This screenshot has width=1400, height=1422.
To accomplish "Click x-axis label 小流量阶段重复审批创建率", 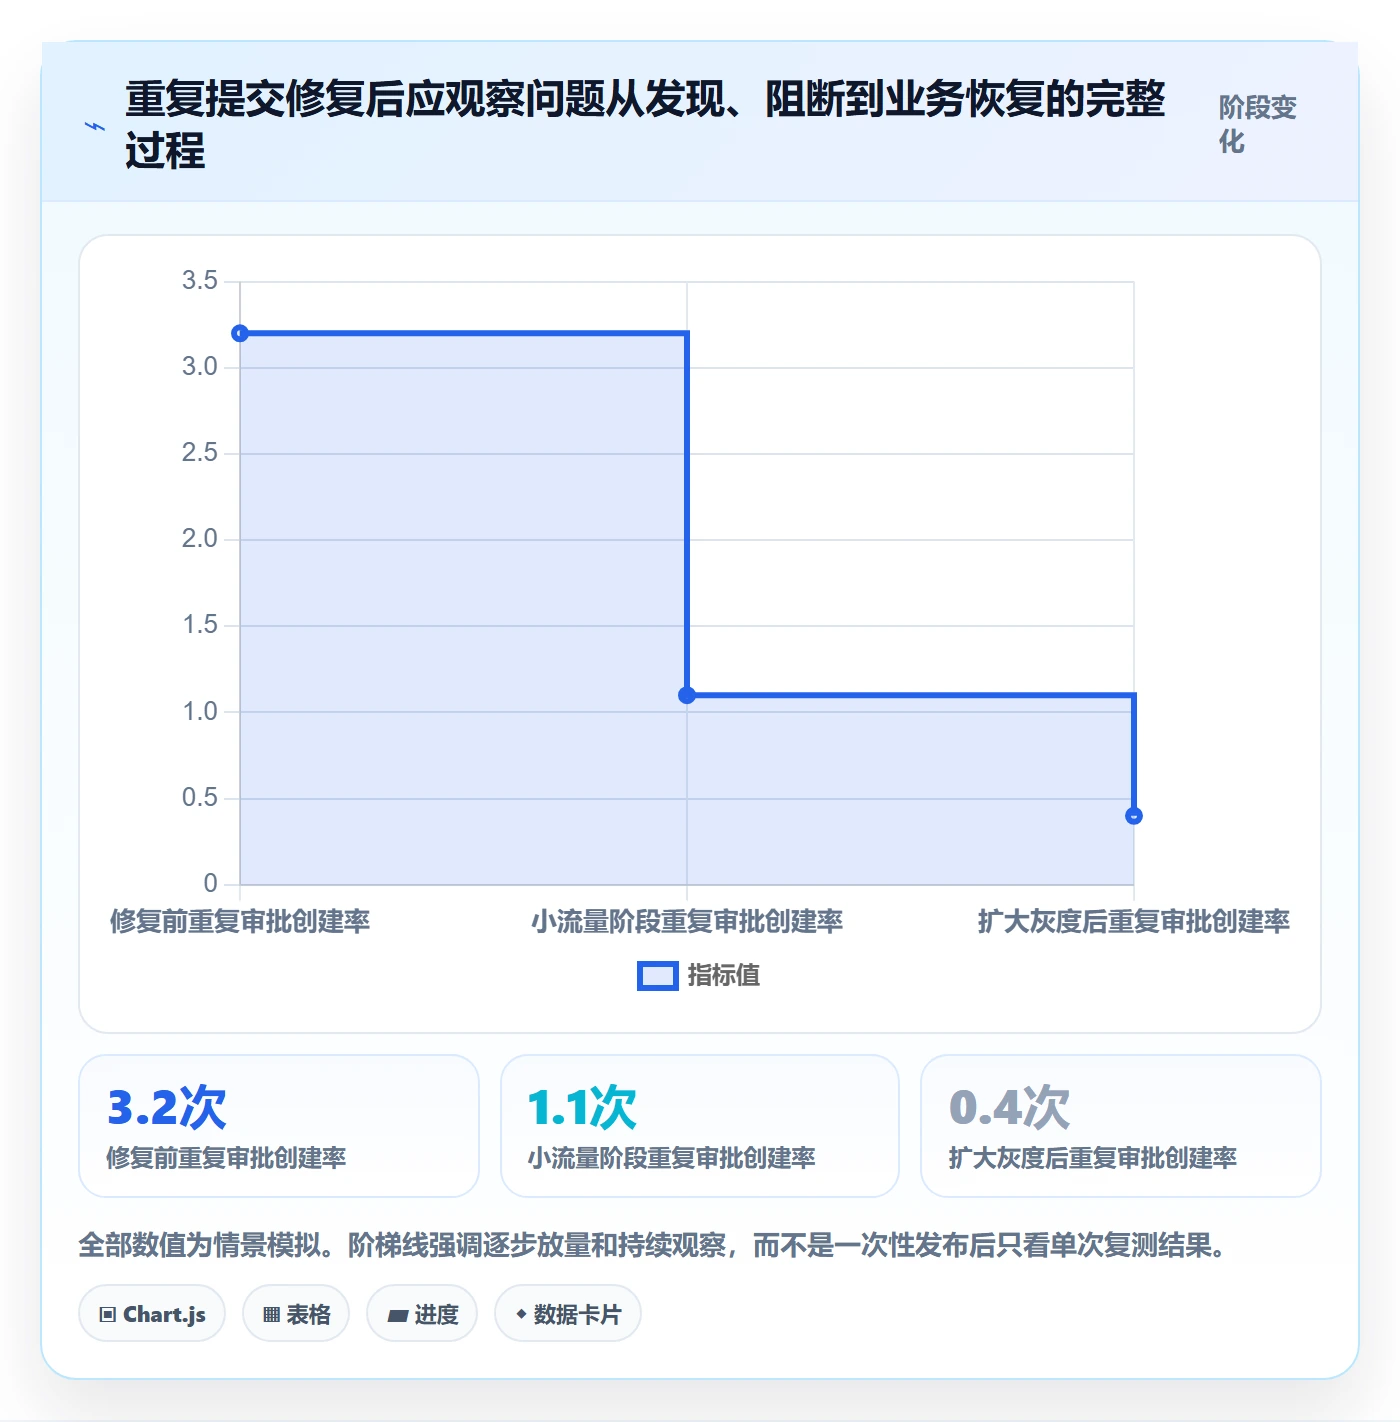I will pos(687,921).
